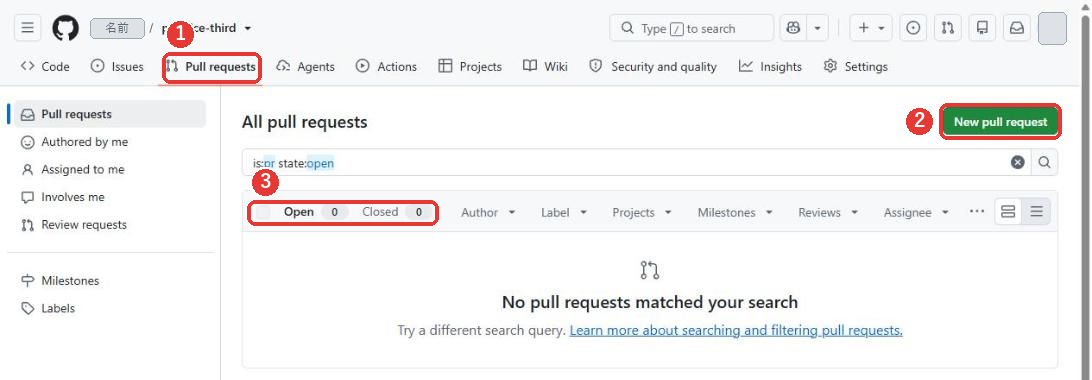Switch to the compact list view toggle
Screen dimensions: 1092x380
[x=1036, y=212]
